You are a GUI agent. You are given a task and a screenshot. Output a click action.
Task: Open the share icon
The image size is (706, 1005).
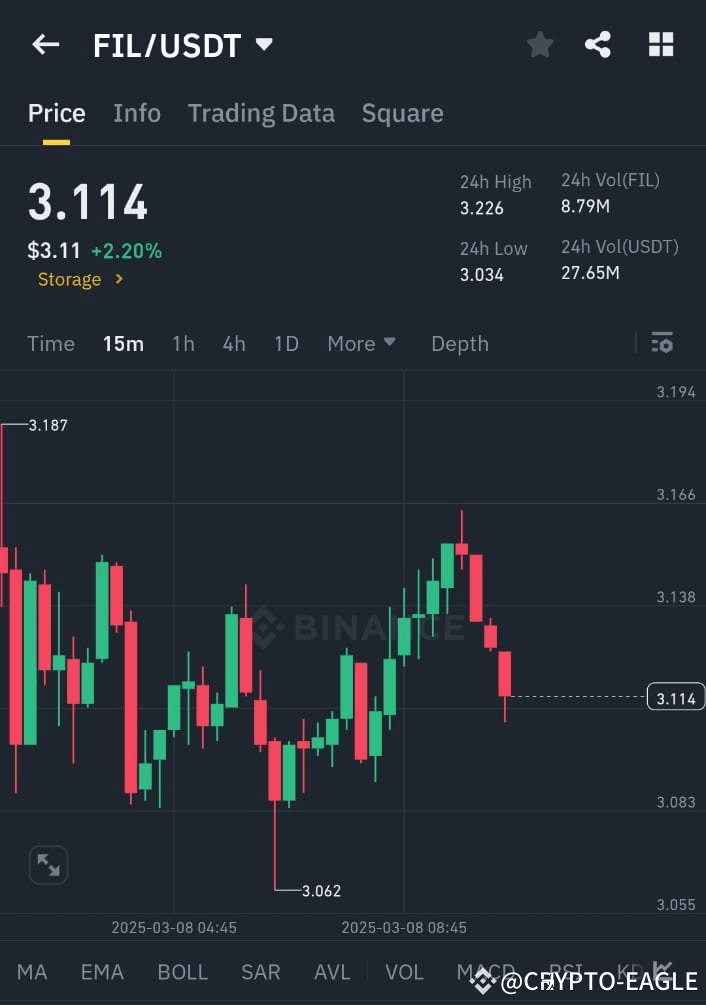click(x=599, y=44)
